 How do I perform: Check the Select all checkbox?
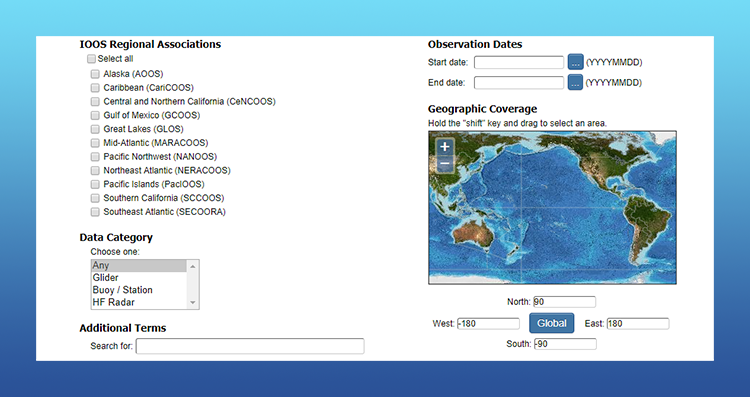pos(91,59)
